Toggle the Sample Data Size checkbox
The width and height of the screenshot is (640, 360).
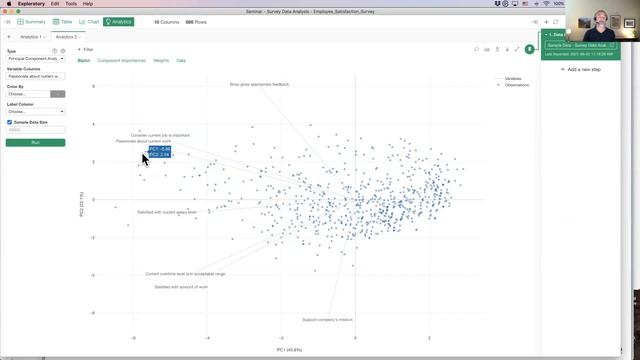pos(9,122)
